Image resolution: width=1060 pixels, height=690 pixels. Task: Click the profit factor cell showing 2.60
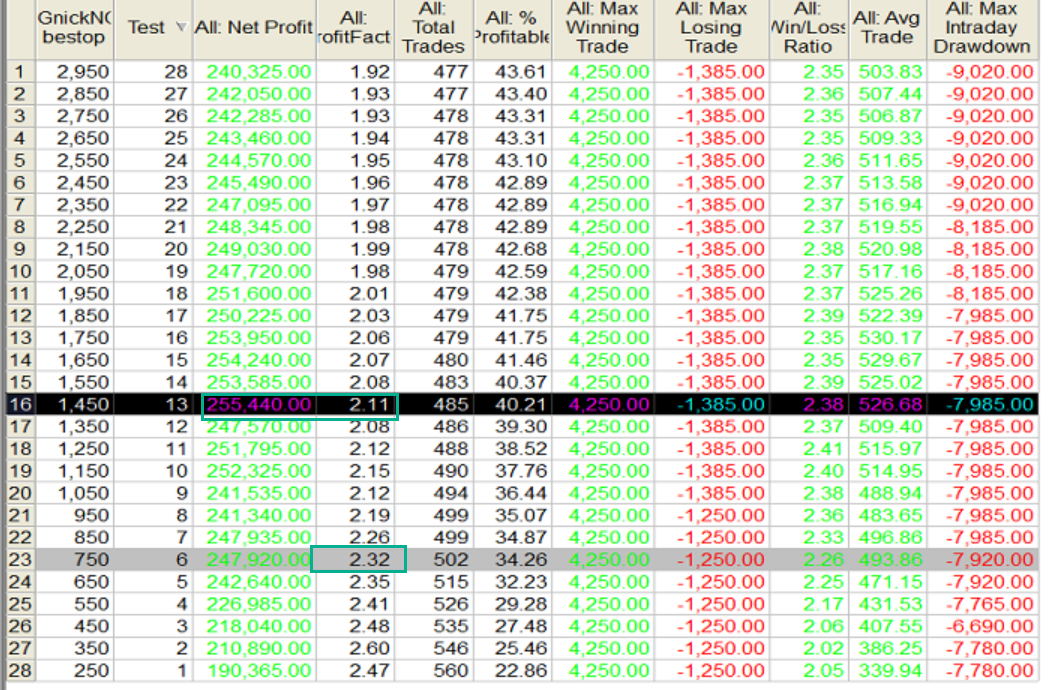[358, 647]
